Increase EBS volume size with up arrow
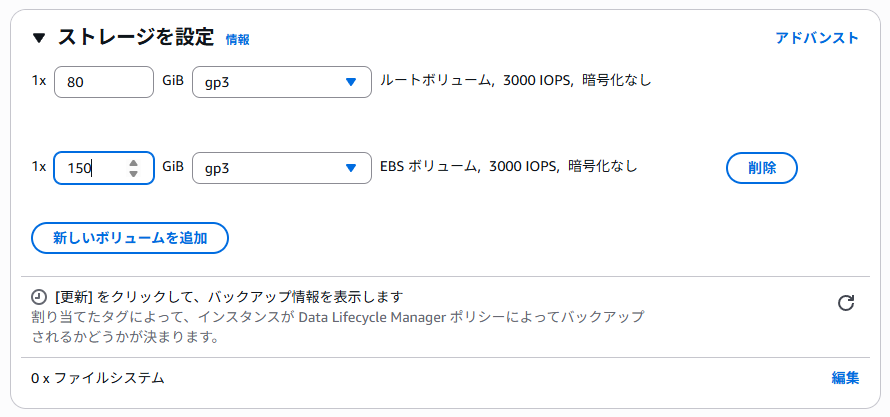 click(x=133, y=163)
